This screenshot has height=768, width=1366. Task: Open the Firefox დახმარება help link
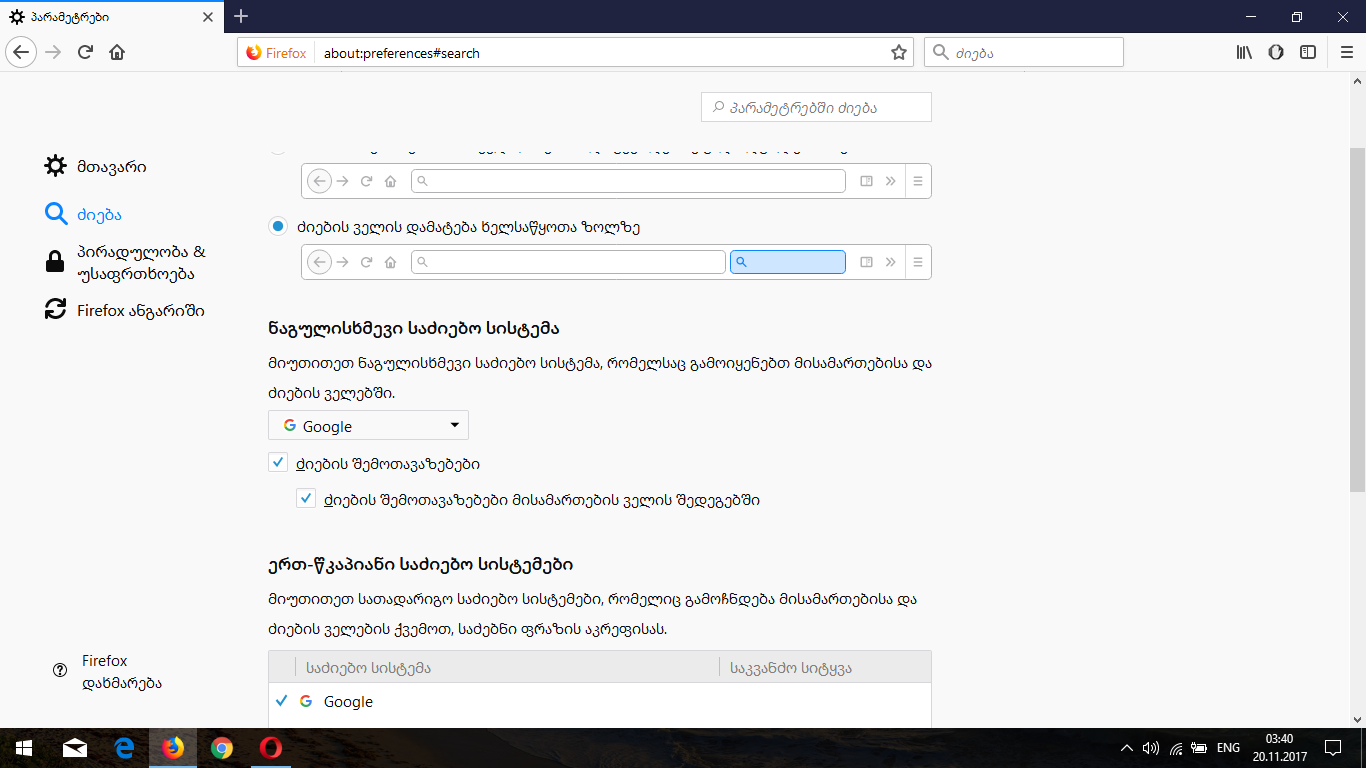click(121, 672)
